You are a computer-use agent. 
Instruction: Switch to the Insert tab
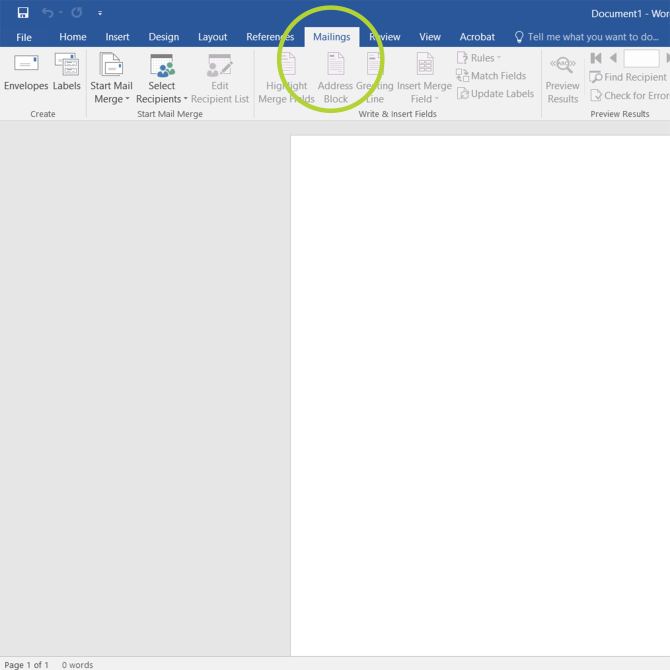coord(117,37)
